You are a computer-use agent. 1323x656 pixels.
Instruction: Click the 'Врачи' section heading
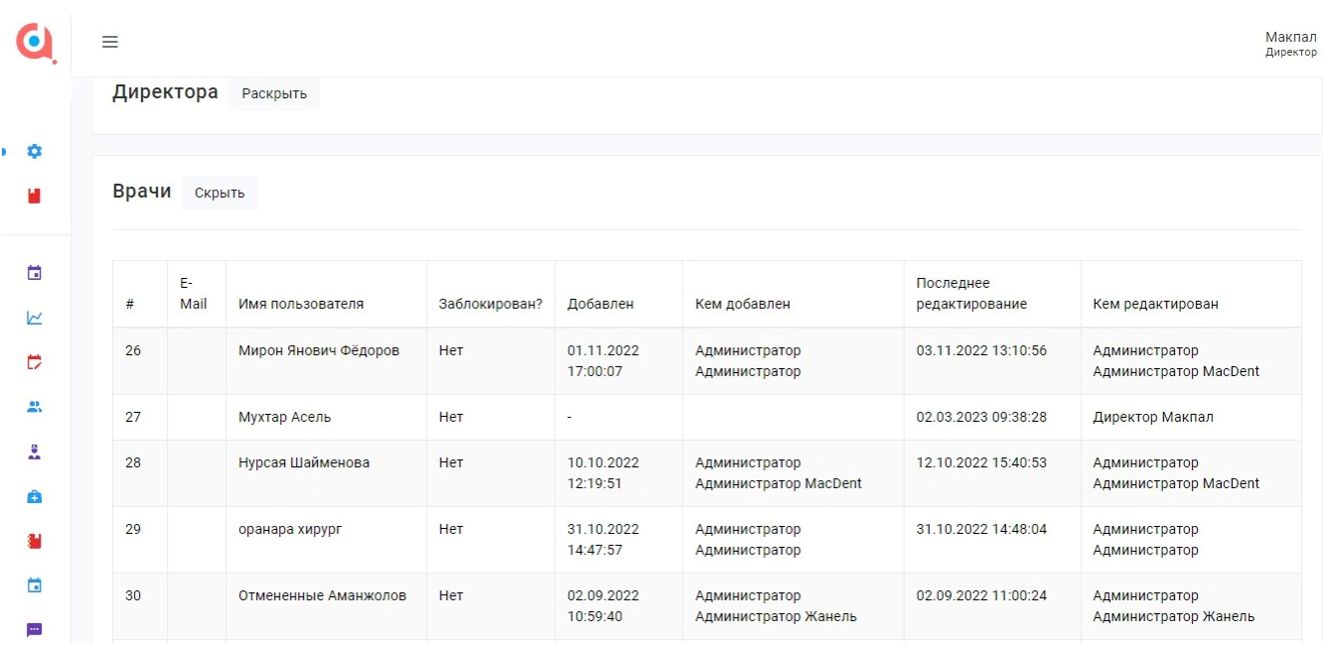coord(142,191)
